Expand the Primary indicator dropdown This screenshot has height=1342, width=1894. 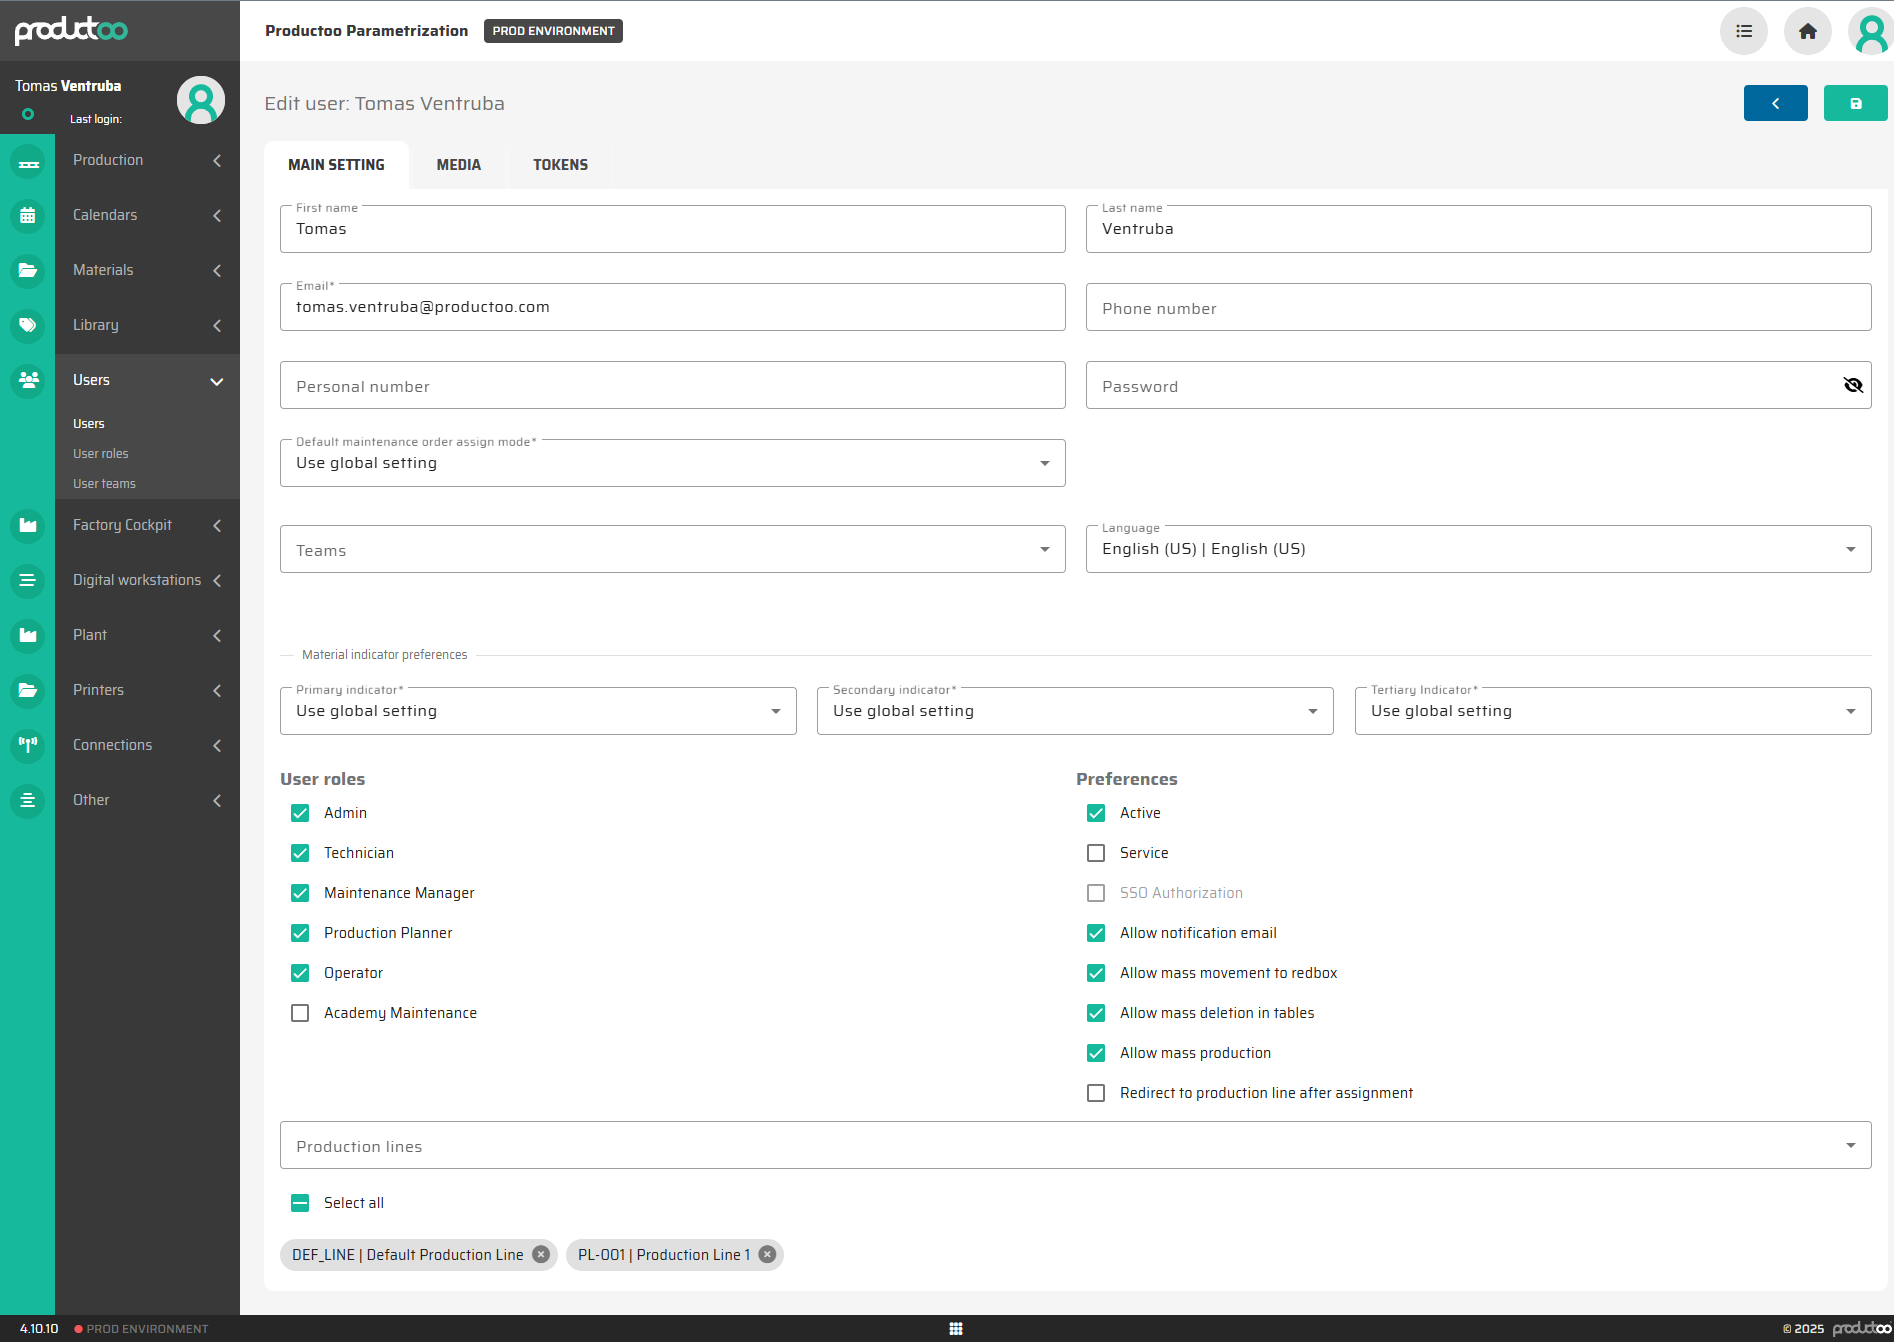[538, 711]
